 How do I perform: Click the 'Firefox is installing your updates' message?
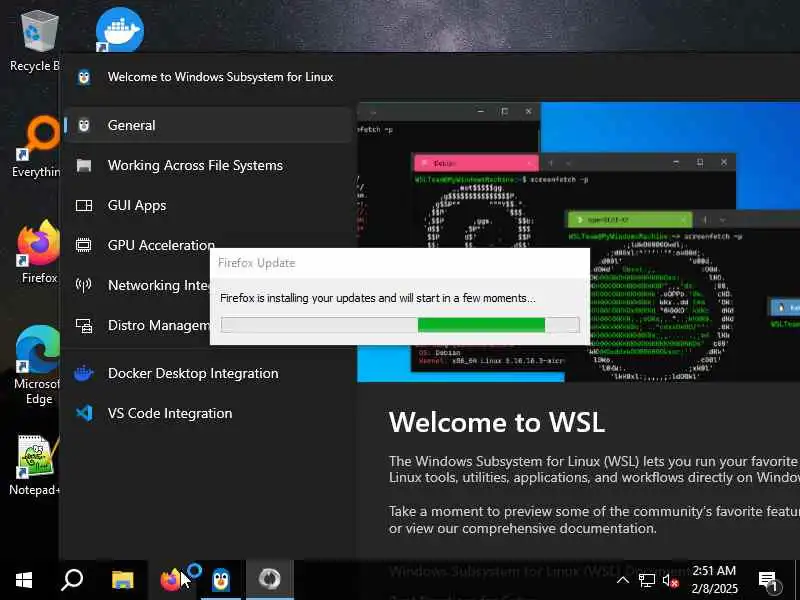[x=378, y=298]
